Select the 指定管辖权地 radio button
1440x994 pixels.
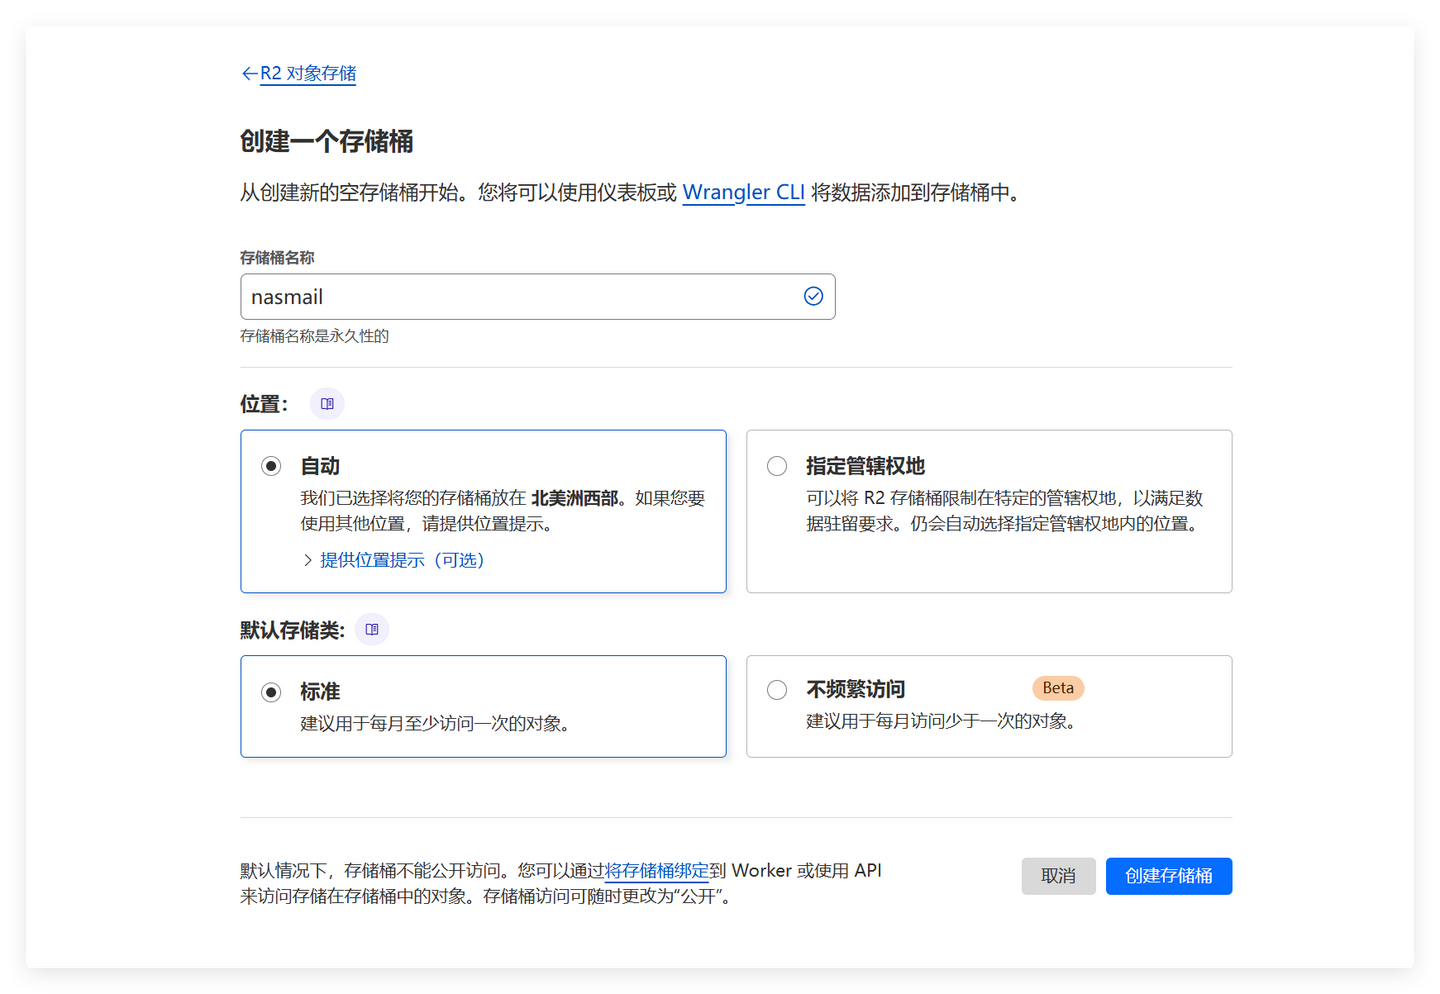[777, 466]
